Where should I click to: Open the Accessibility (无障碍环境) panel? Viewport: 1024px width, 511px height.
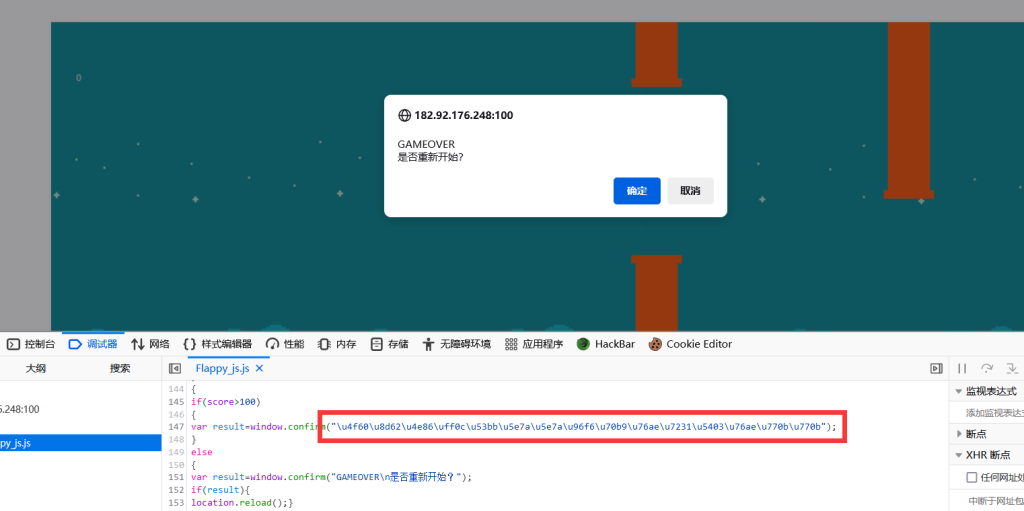pos(456,344)
